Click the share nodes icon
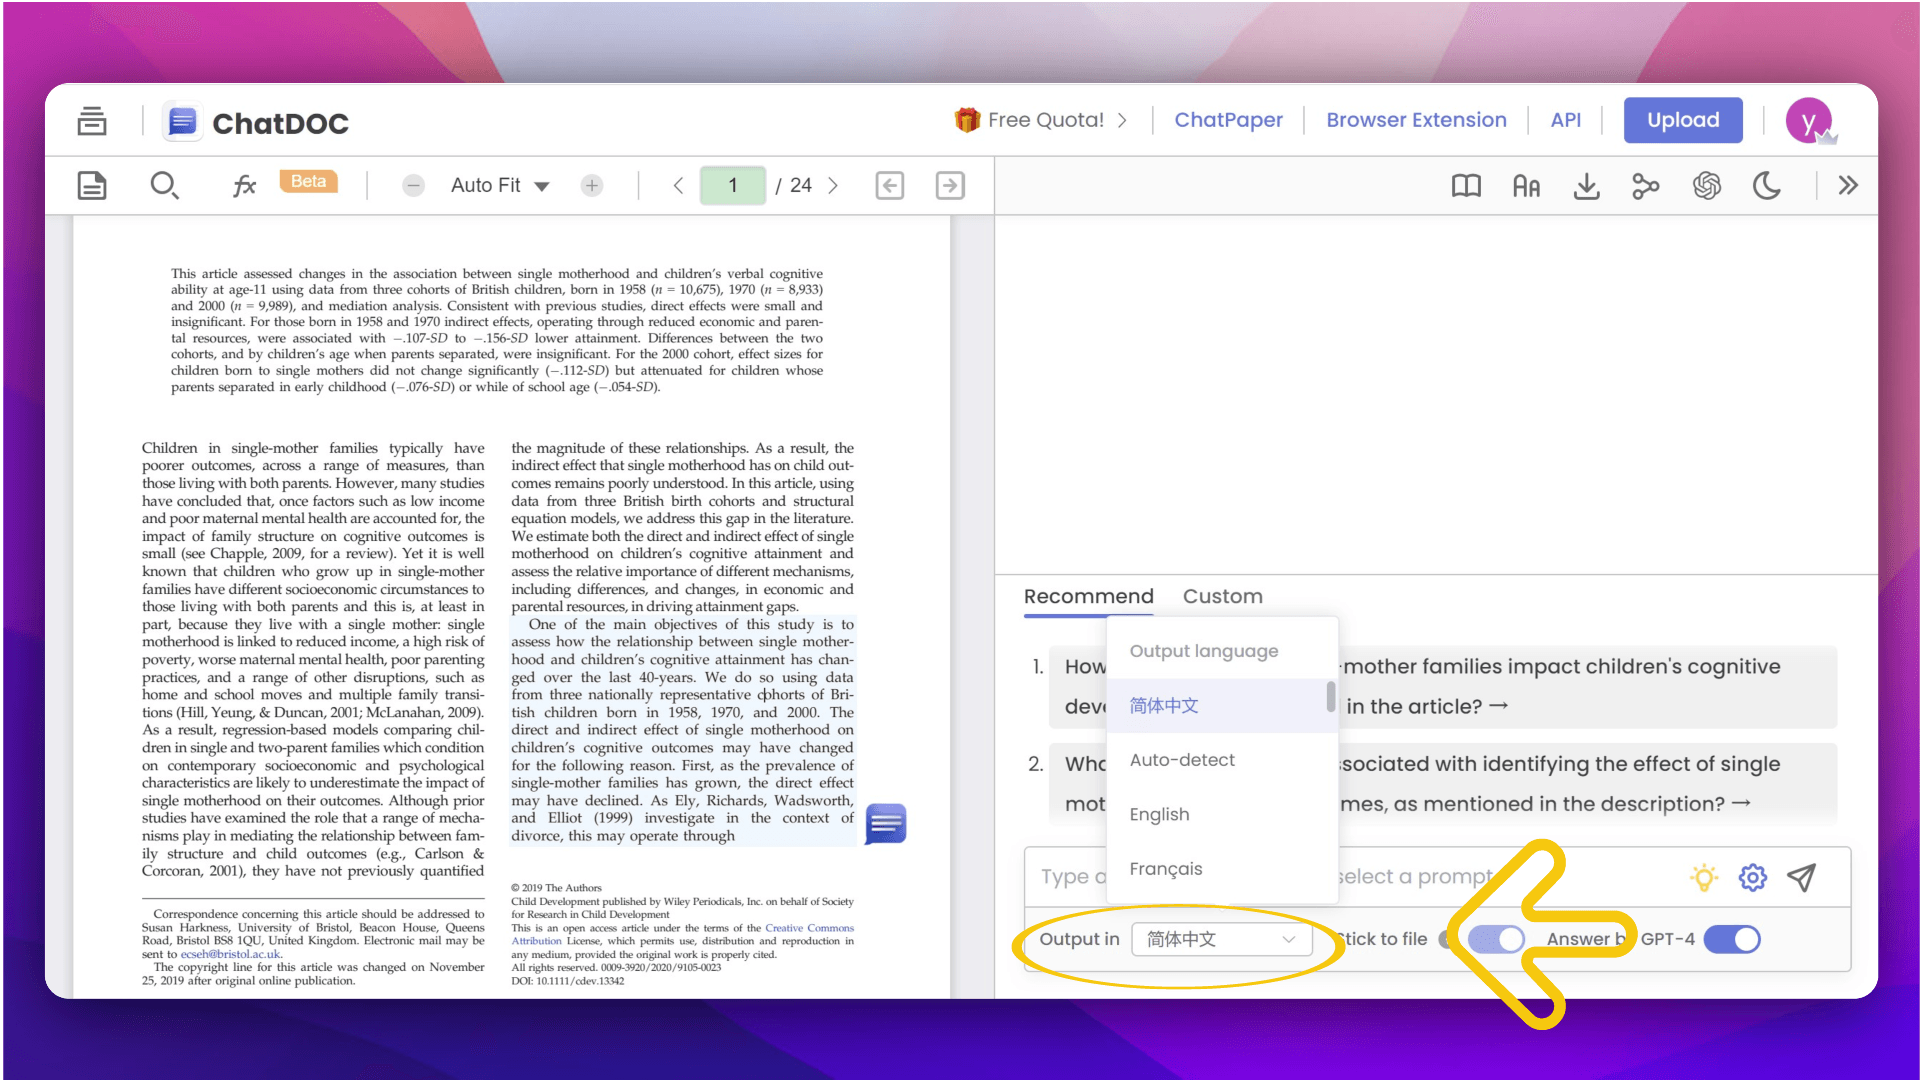 pyautogui.click(x=1645, y=185)
